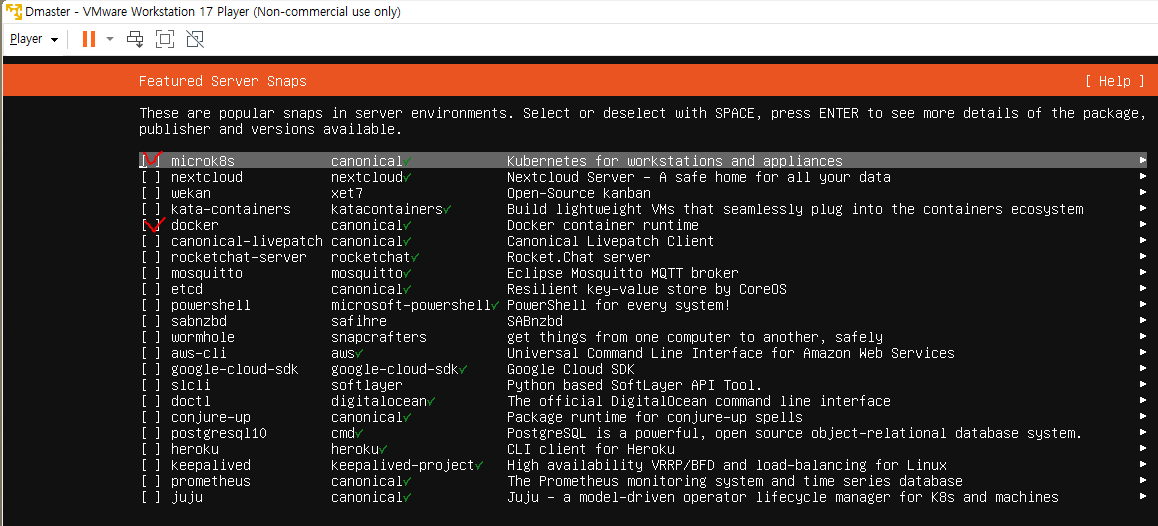1158x526 pixels.
Task: Click 'Open-Source kanban' description
Action: 579,193
